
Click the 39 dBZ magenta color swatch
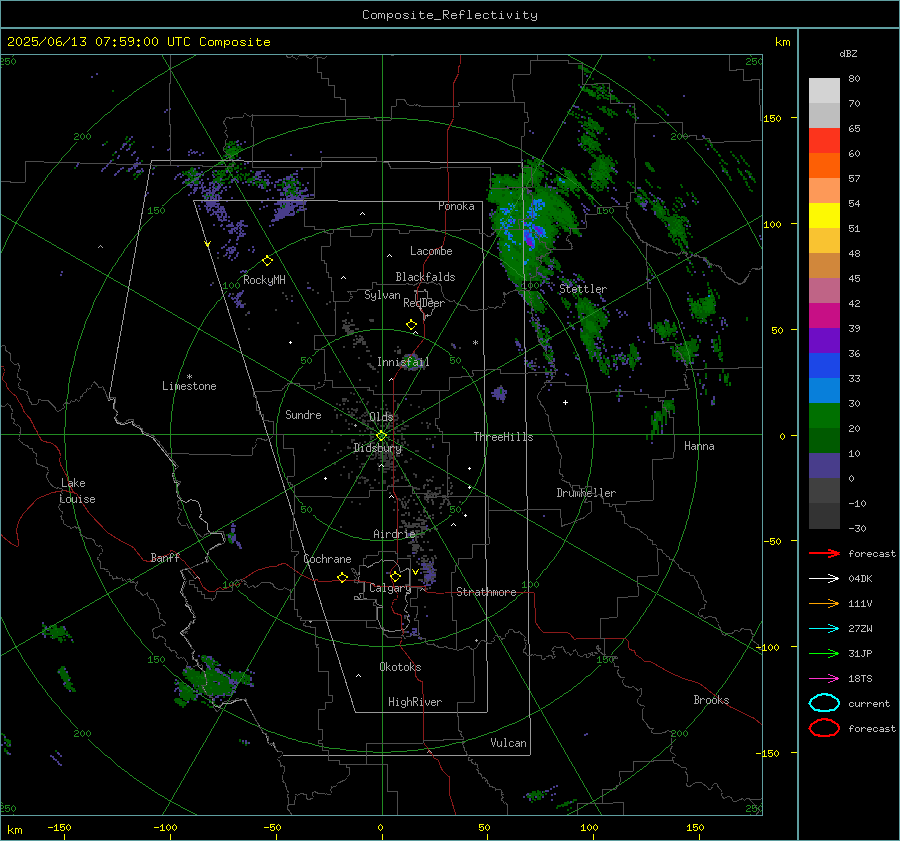[824, 316]
